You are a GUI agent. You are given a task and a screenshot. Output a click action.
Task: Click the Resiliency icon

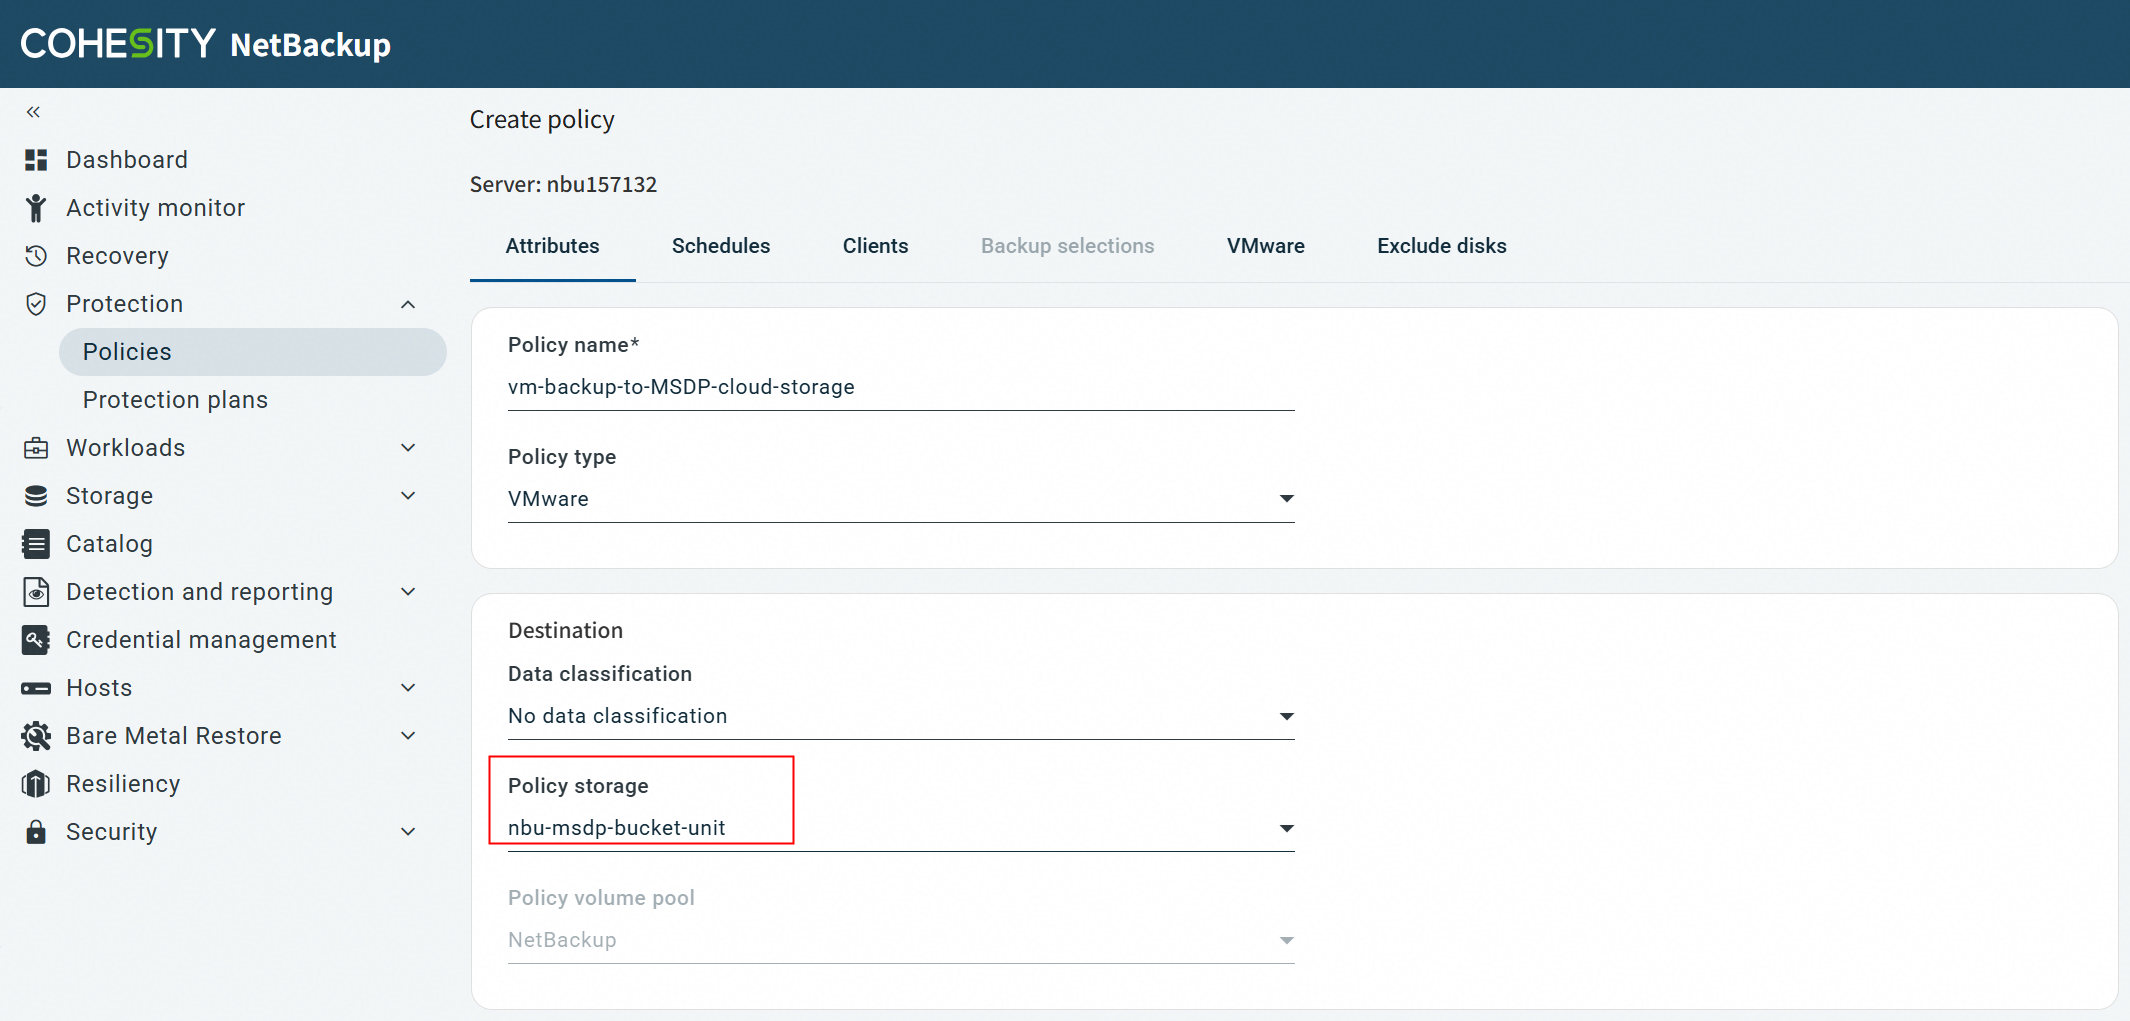click(36, 784)
